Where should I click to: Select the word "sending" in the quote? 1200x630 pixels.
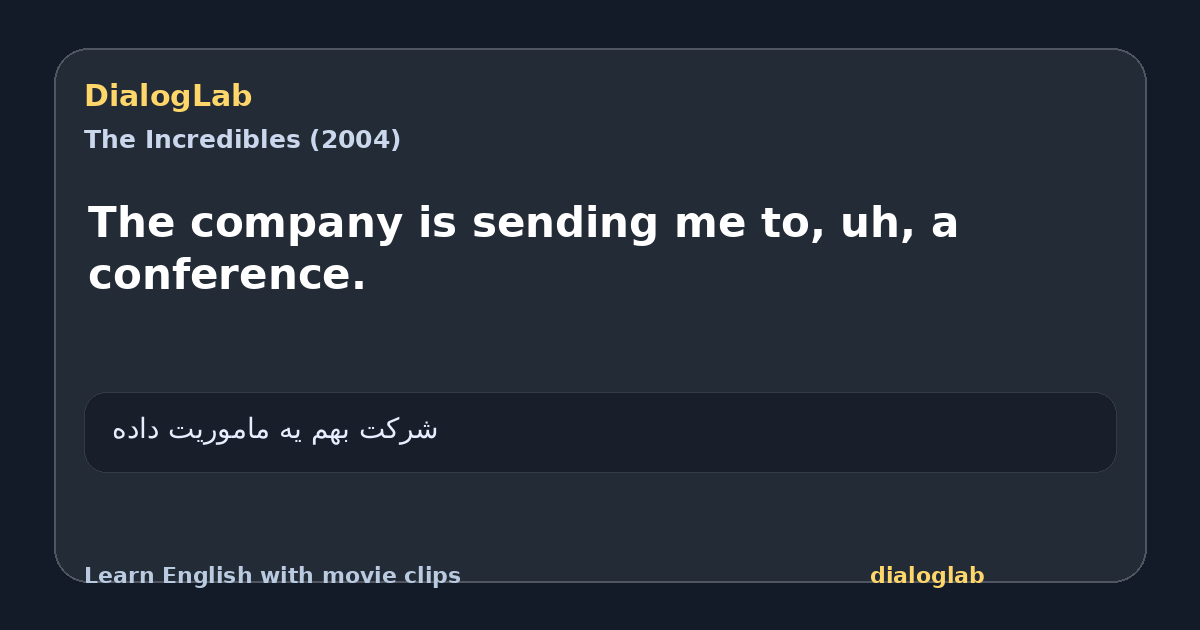click(567, 223)
